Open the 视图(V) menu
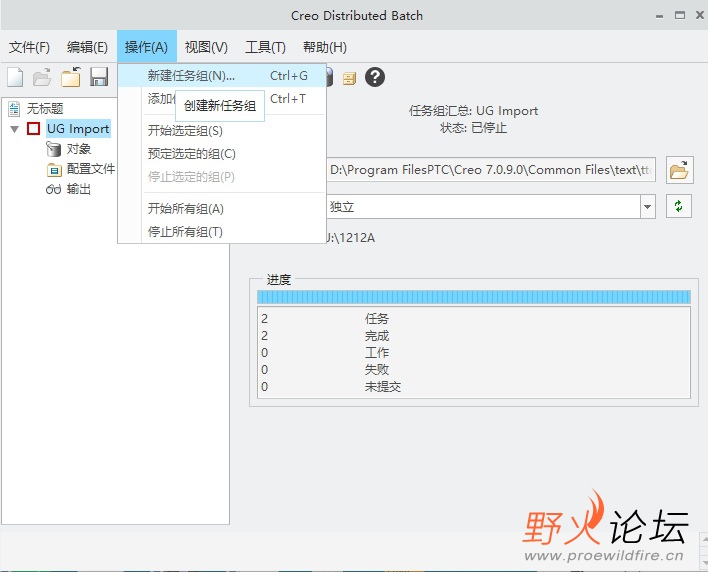The height and width of the screenshot is (572, 708). tap(206, 47)
